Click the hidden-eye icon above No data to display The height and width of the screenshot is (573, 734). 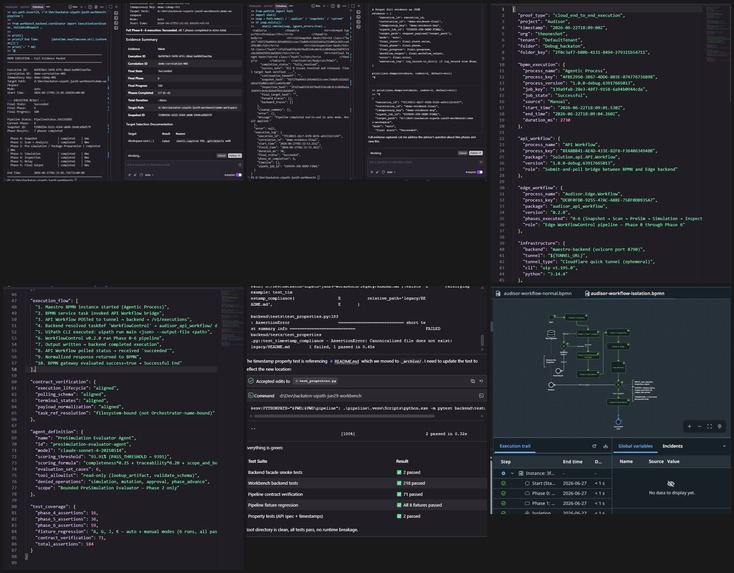coord(671,484)
